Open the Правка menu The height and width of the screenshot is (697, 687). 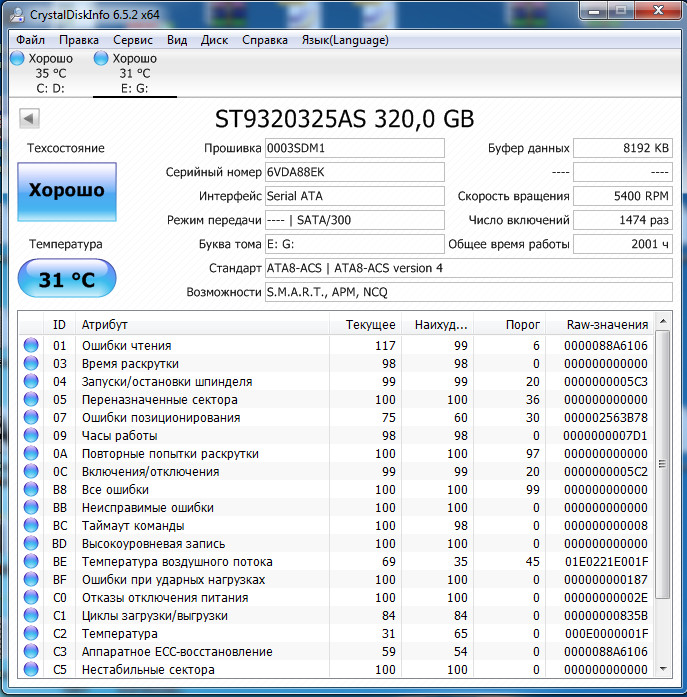79,40
